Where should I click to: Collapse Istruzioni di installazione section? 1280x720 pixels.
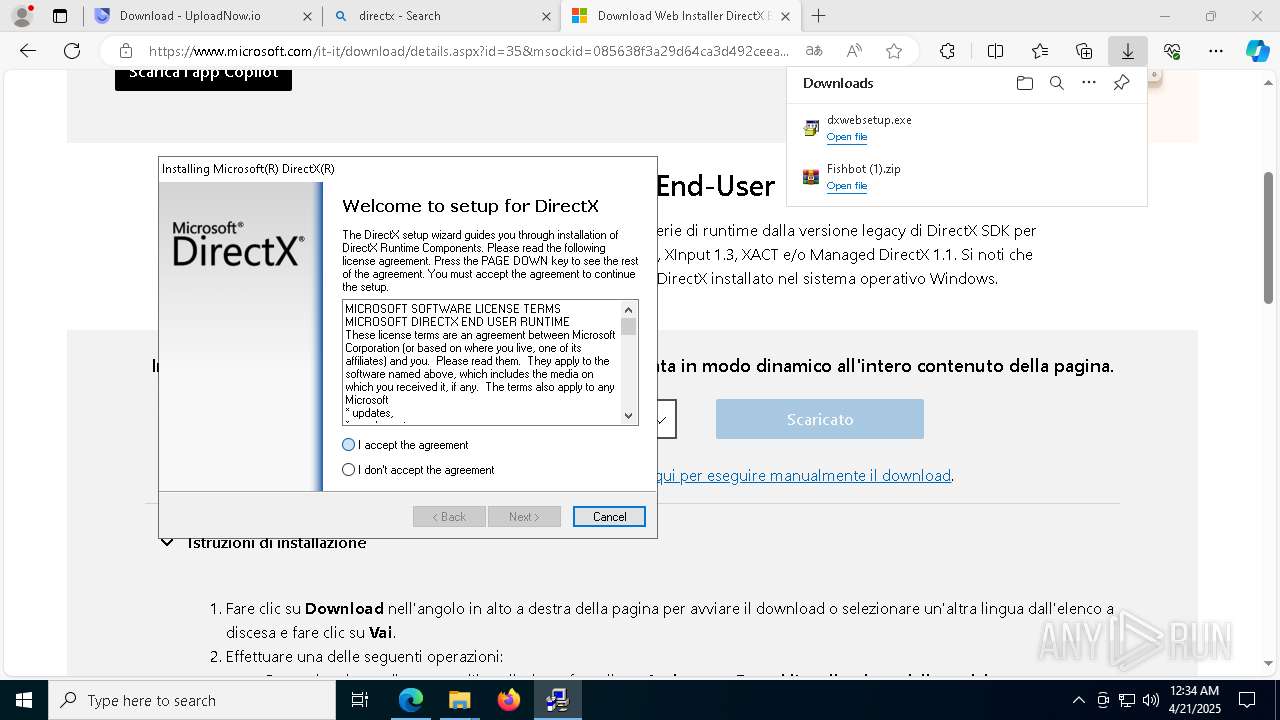167,543
